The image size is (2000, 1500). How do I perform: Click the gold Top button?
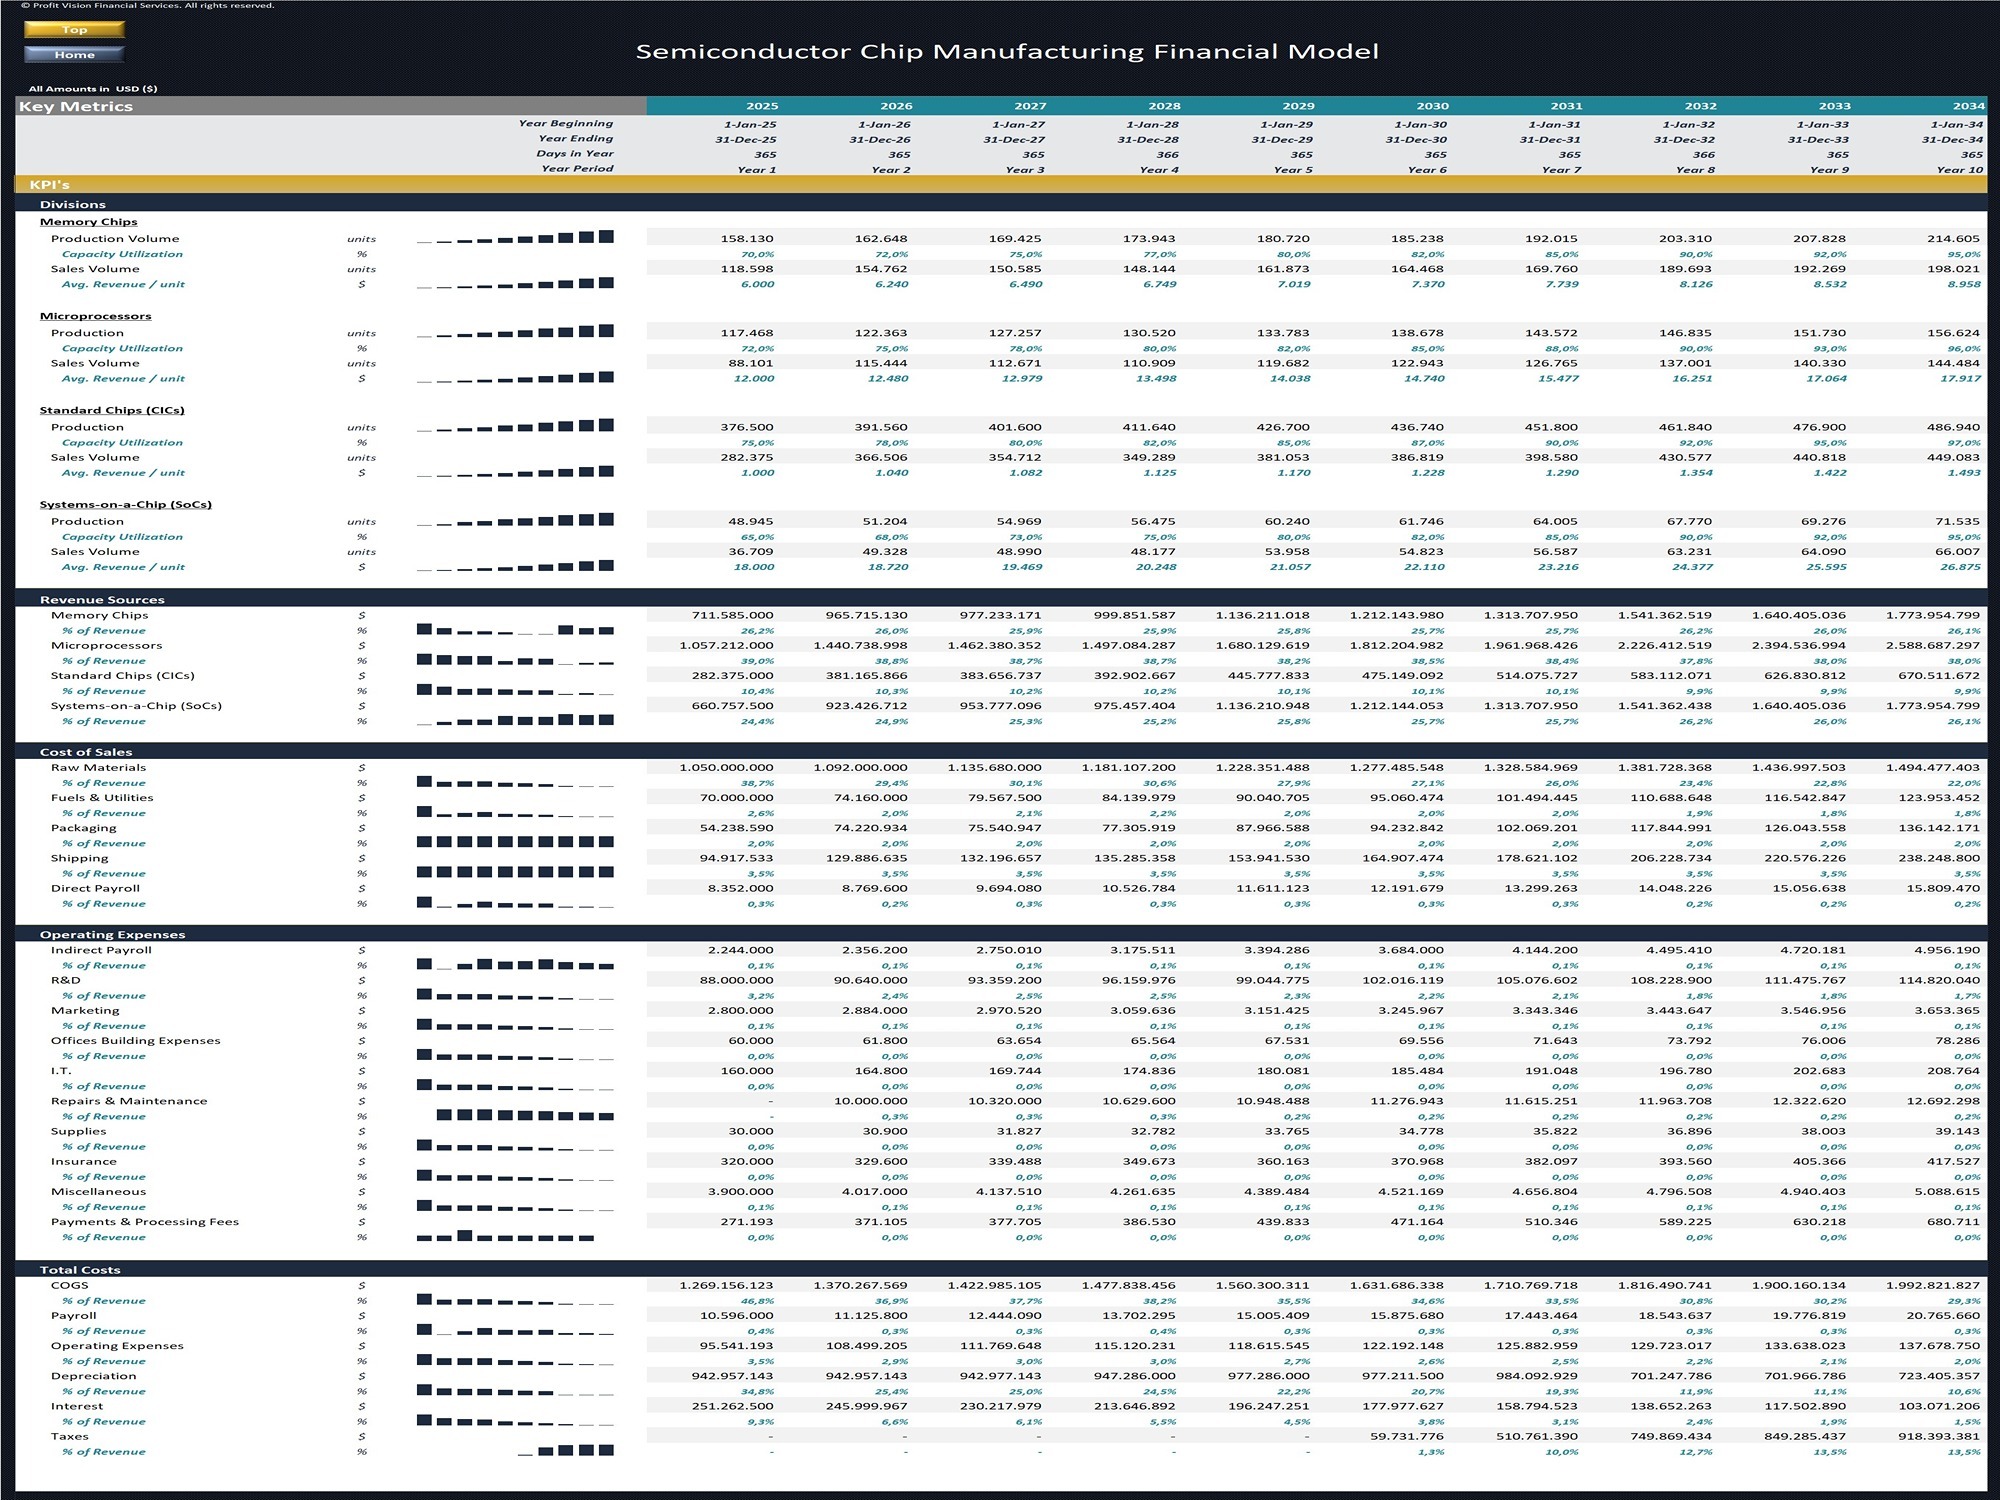pos(74,30)
